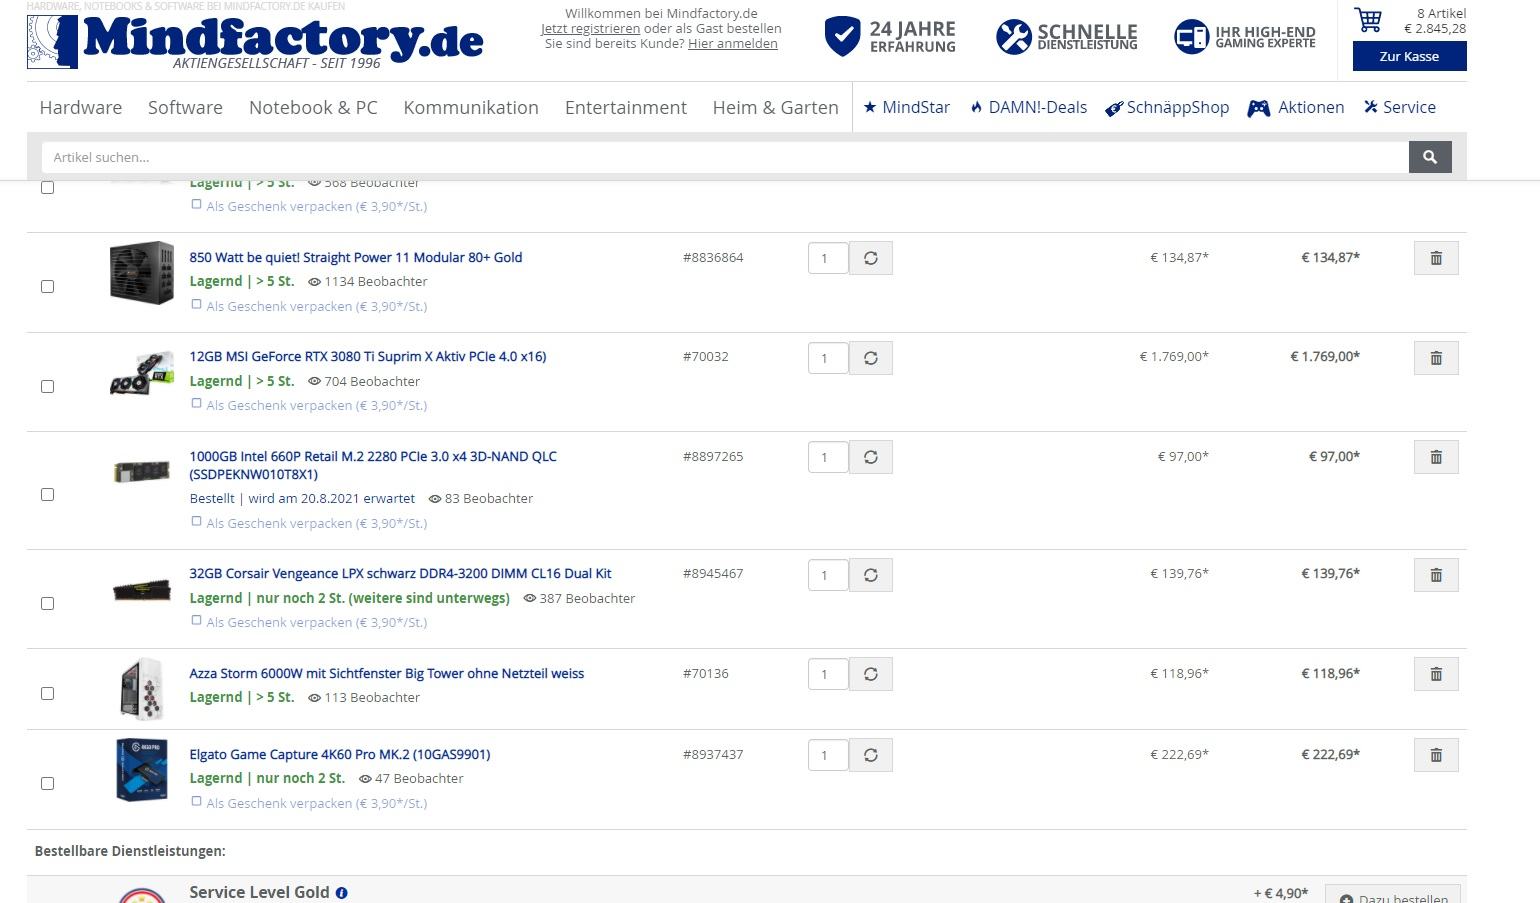The height and width of the screenshot is (903, 1540).
Task: Click quantity field for Elgato Game Capture
Action: (828, 755)
